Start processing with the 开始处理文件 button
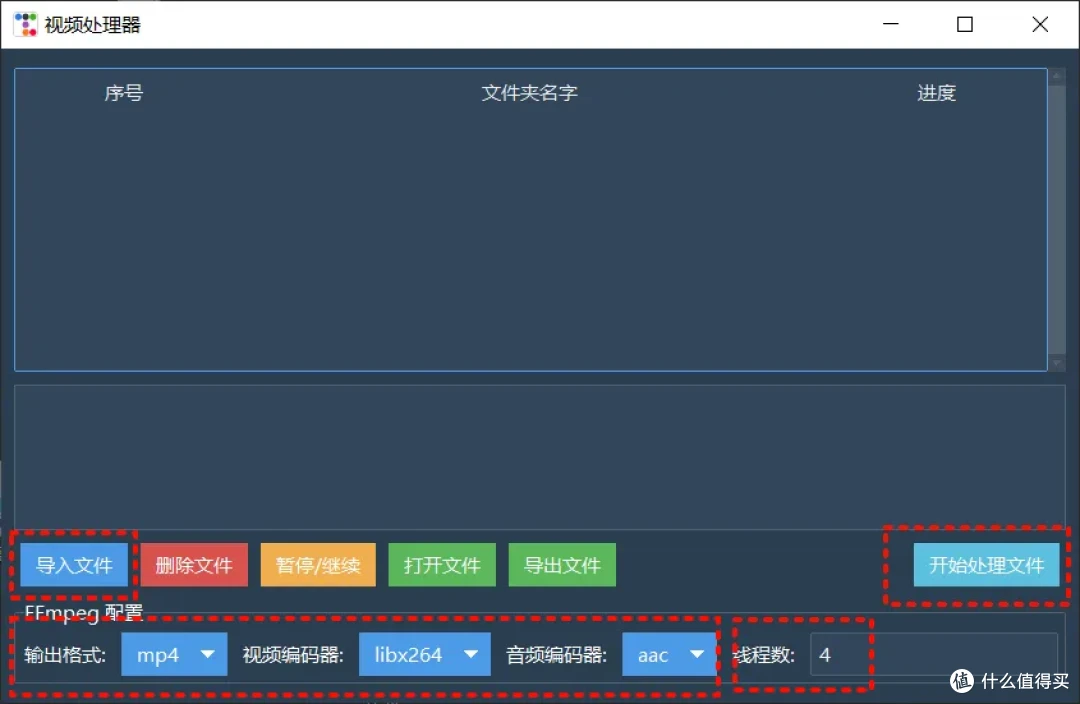The width and height of the screenshot is (1080, 704). click(x=986, y=565)
